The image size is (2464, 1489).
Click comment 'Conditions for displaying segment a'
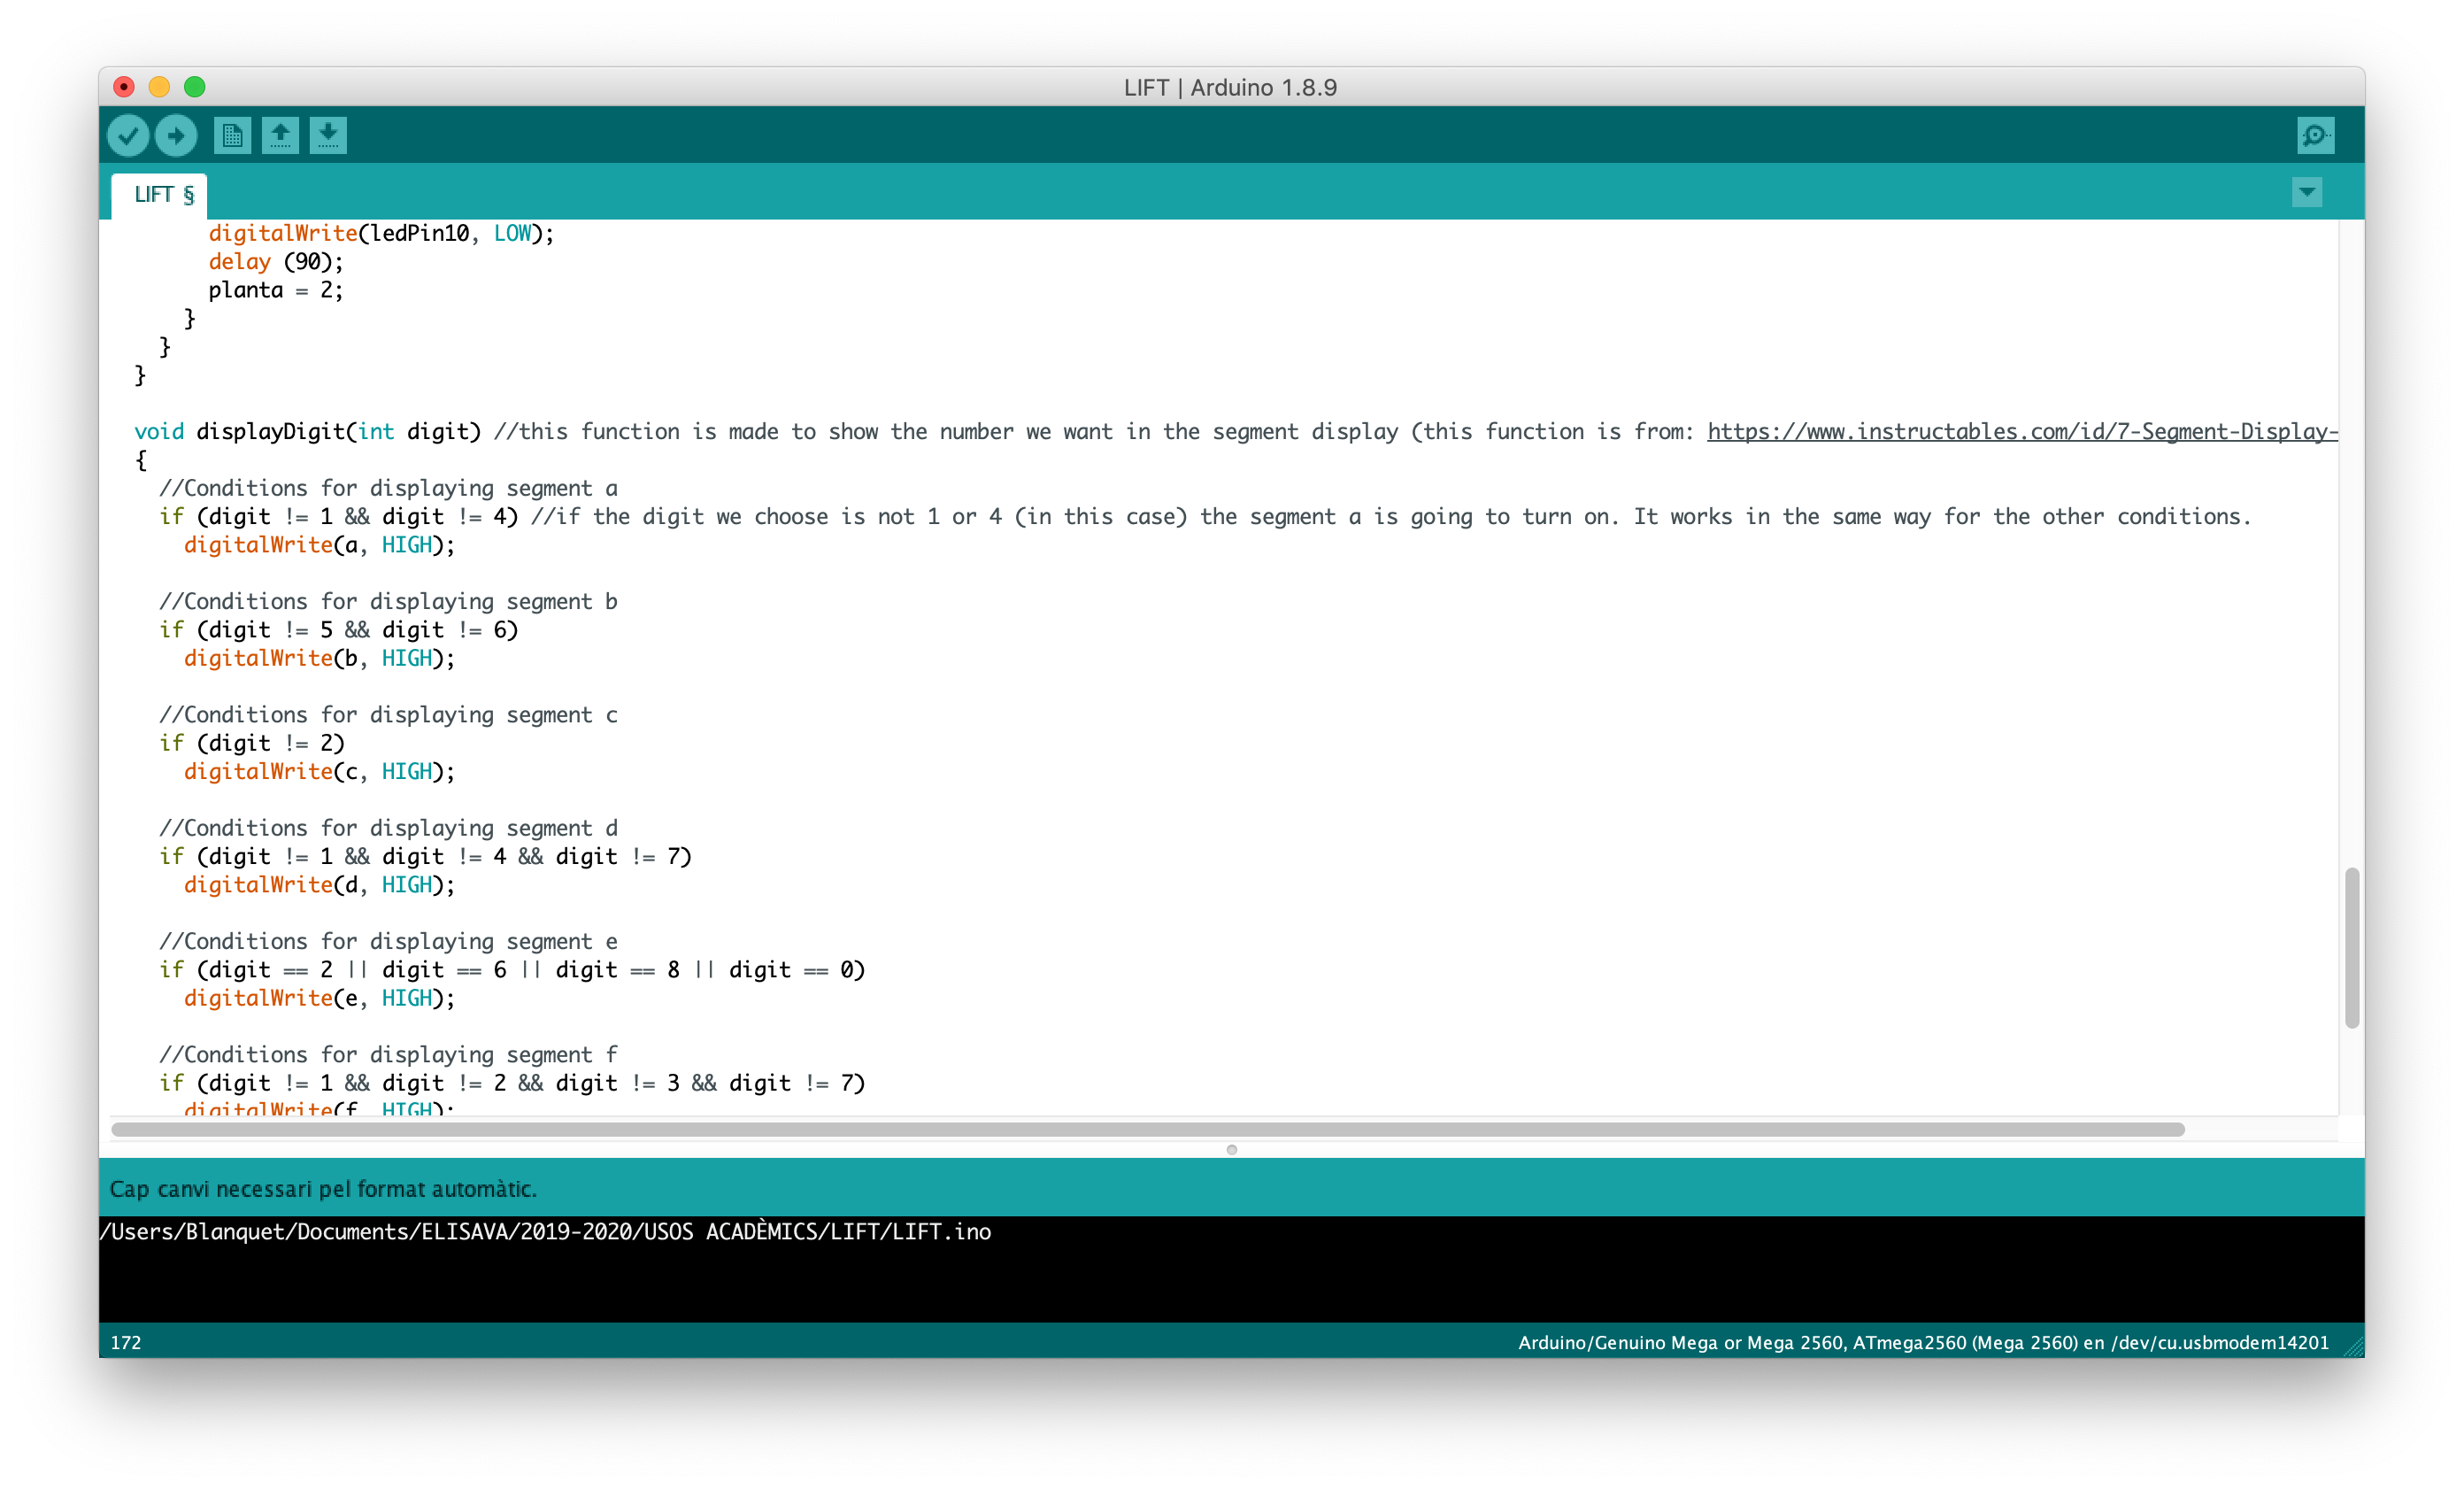tap(388, 488)
